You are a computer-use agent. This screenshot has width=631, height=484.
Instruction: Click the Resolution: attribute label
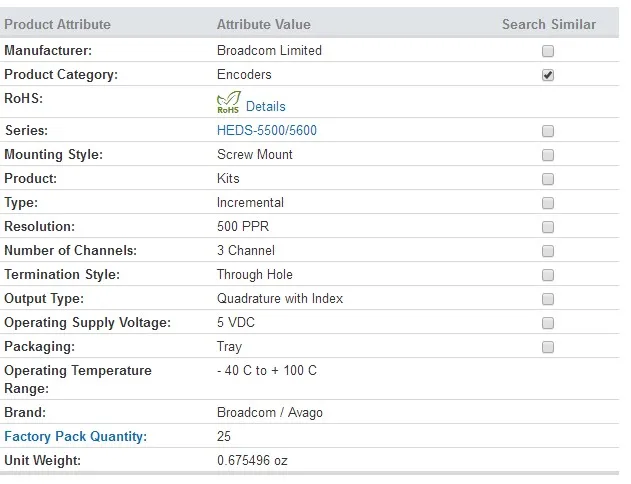coord(39,227)
